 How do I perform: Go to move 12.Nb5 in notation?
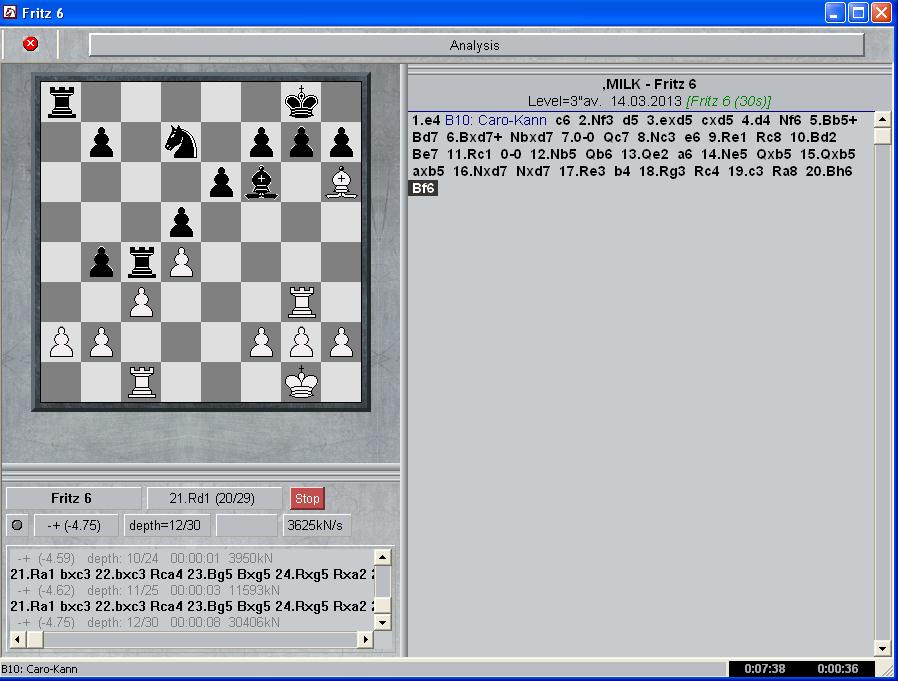tap(553, 154)
